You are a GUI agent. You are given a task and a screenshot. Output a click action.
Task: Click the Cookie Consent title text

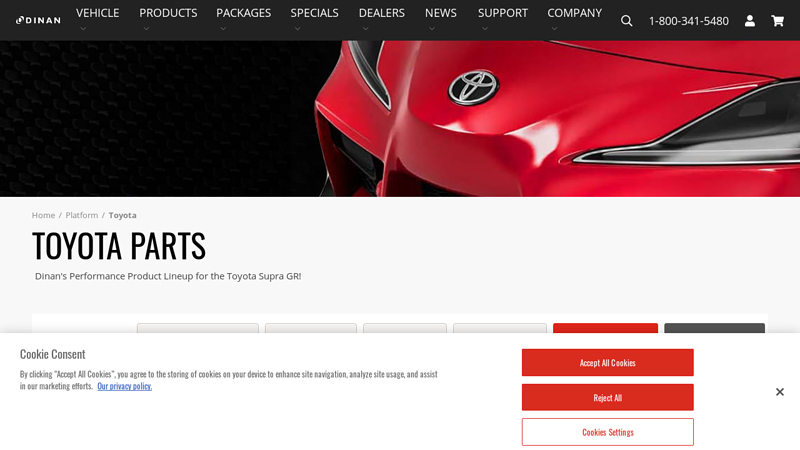53,354
